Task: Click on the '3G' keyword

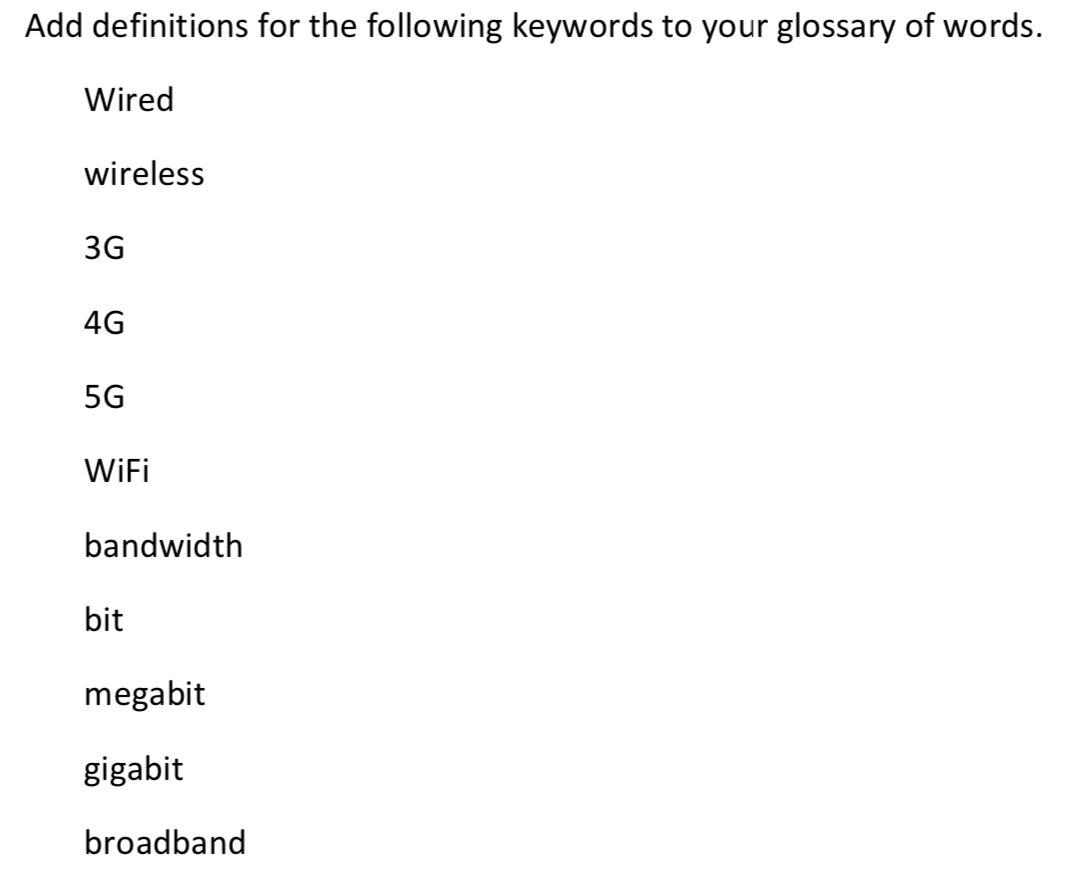Action: click(x=104, y=248)
